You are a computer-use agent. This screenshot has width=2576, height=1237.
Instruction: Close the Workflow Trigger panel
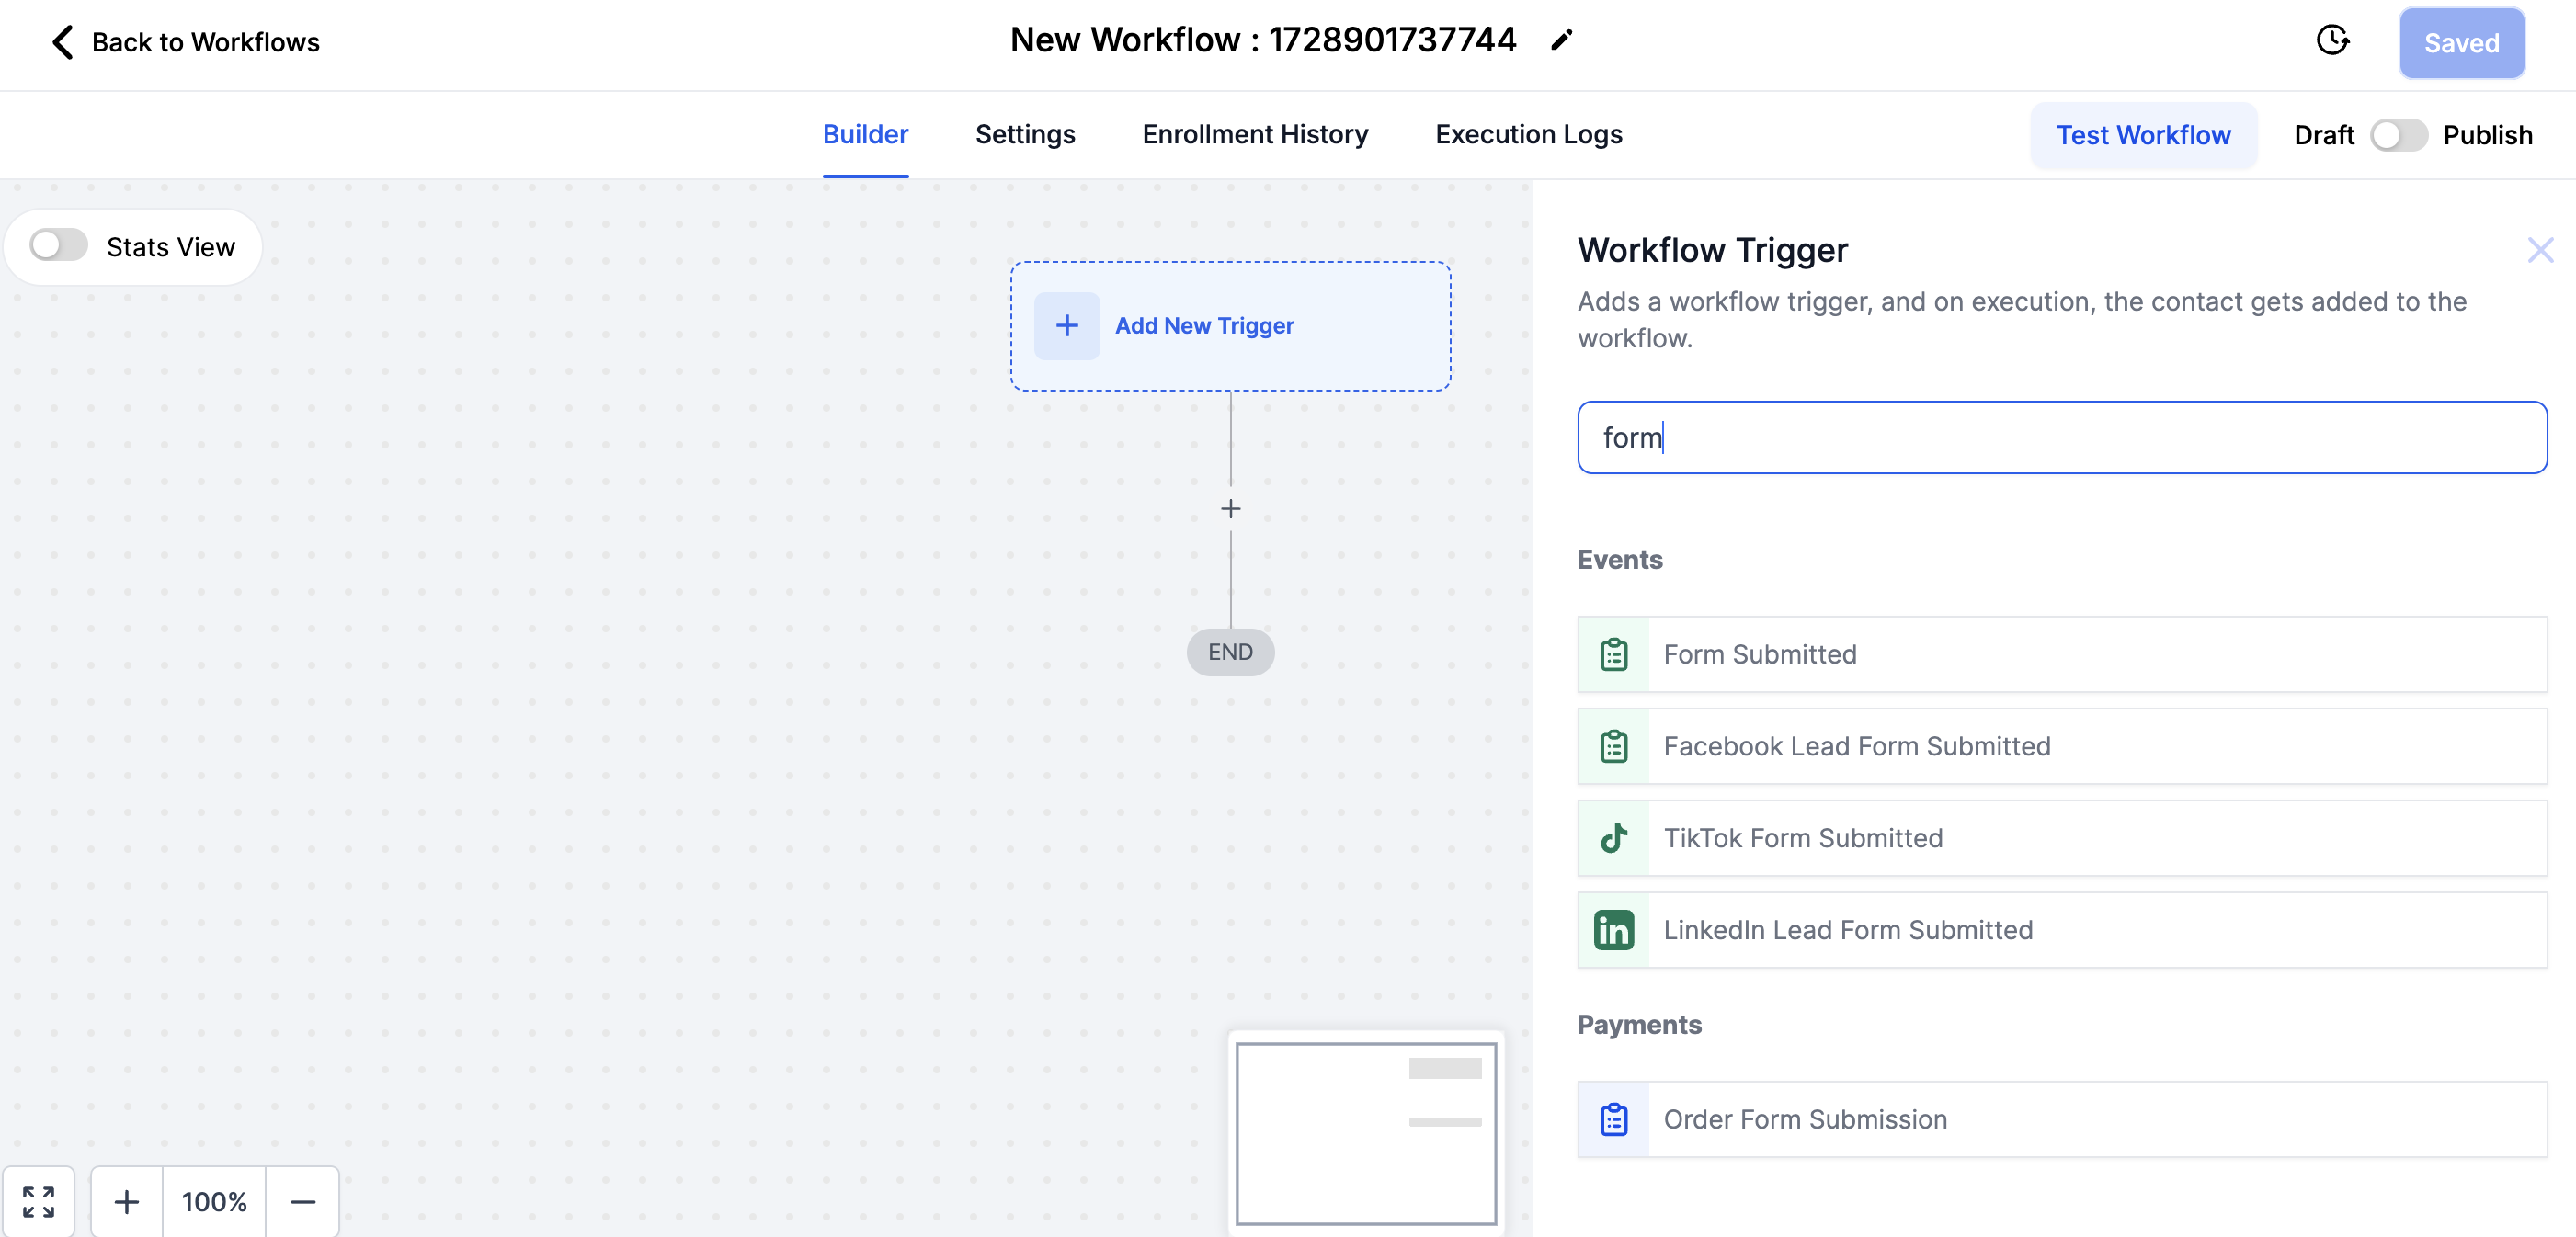coord(2540,250)
